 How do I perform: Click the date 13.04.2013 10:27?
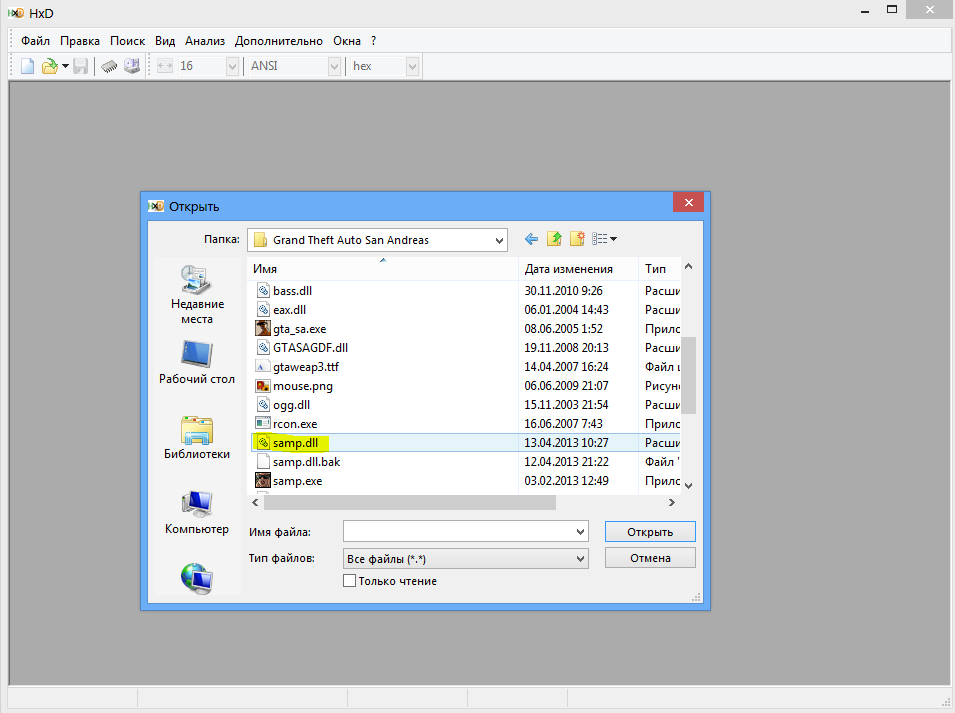(566, 443)
